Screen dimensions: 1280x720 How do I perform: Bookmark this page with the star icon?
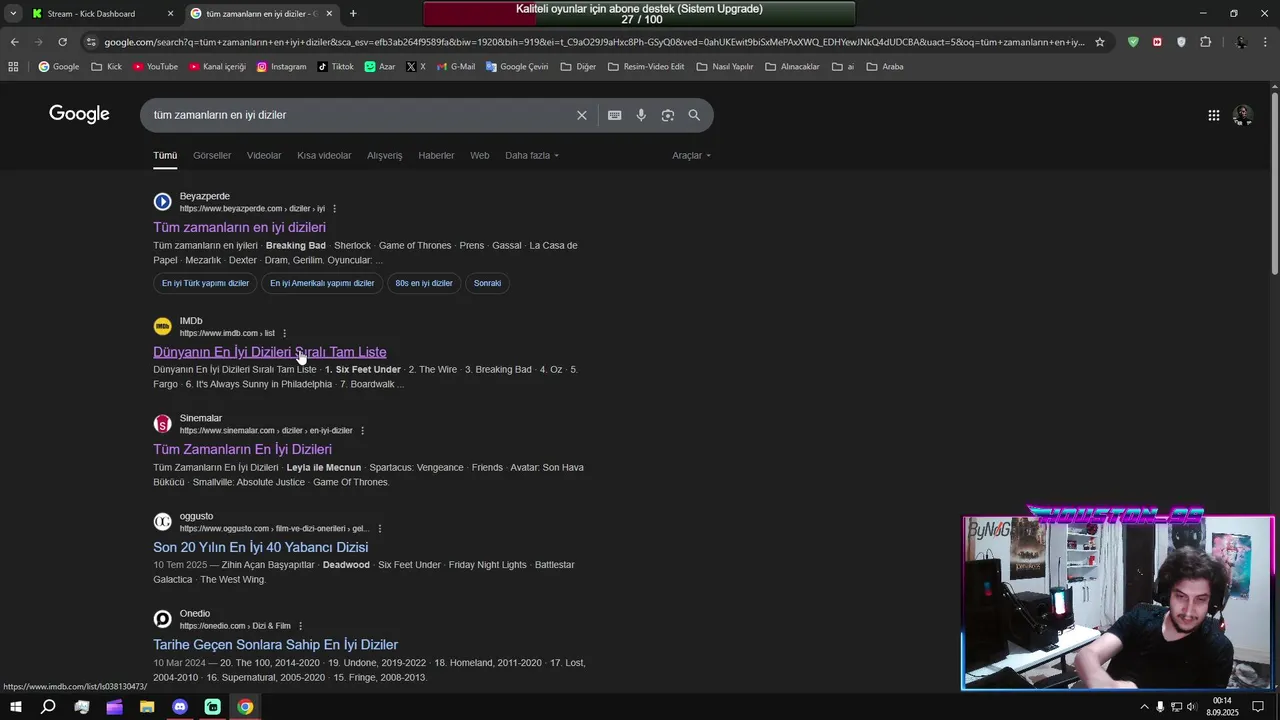(x=1100, y=42)
